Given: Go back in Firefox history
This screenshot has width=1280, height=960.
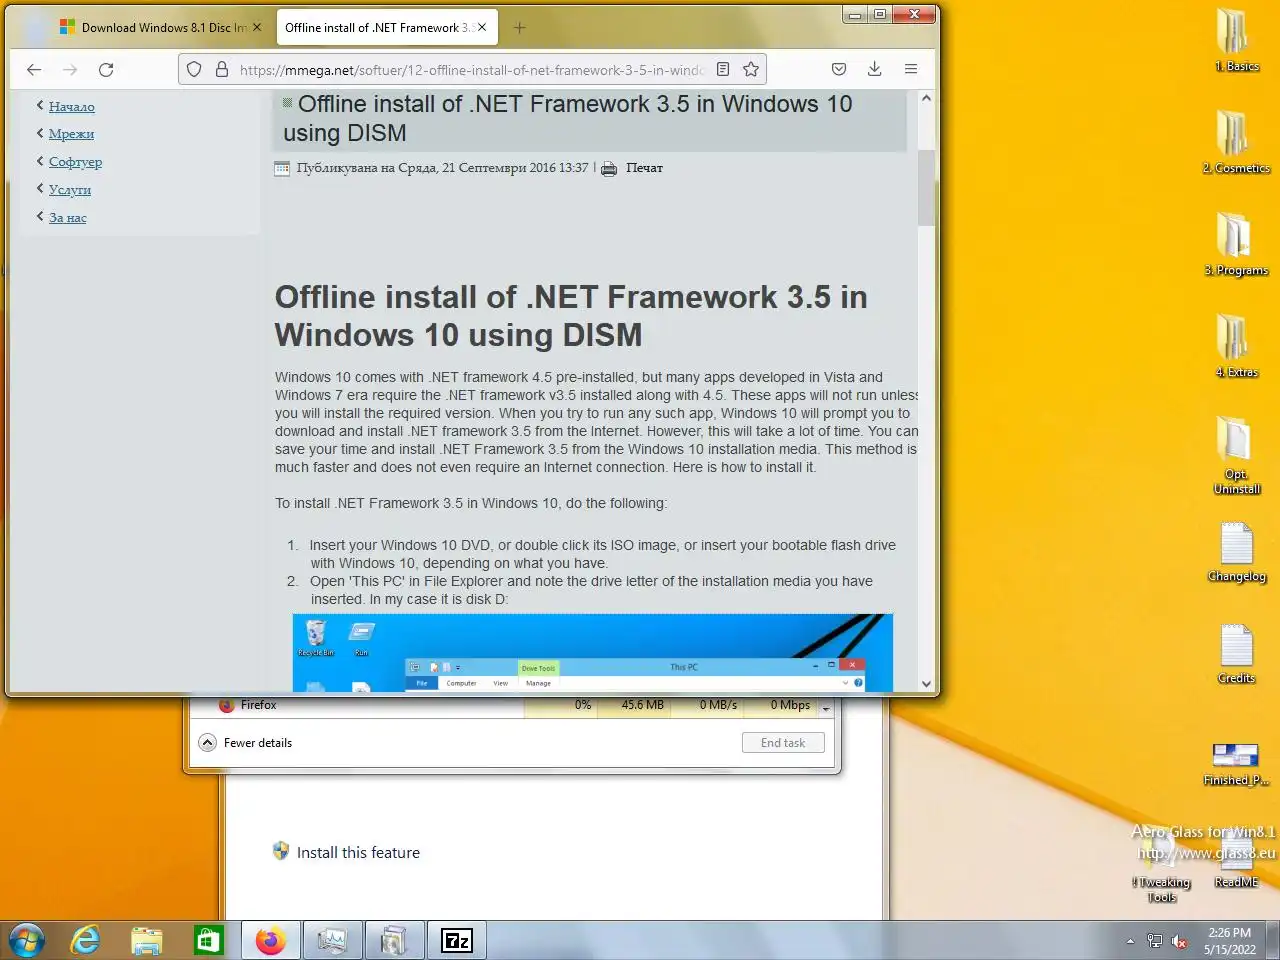Looking at the screenshot, I should [x=34, y=69].
